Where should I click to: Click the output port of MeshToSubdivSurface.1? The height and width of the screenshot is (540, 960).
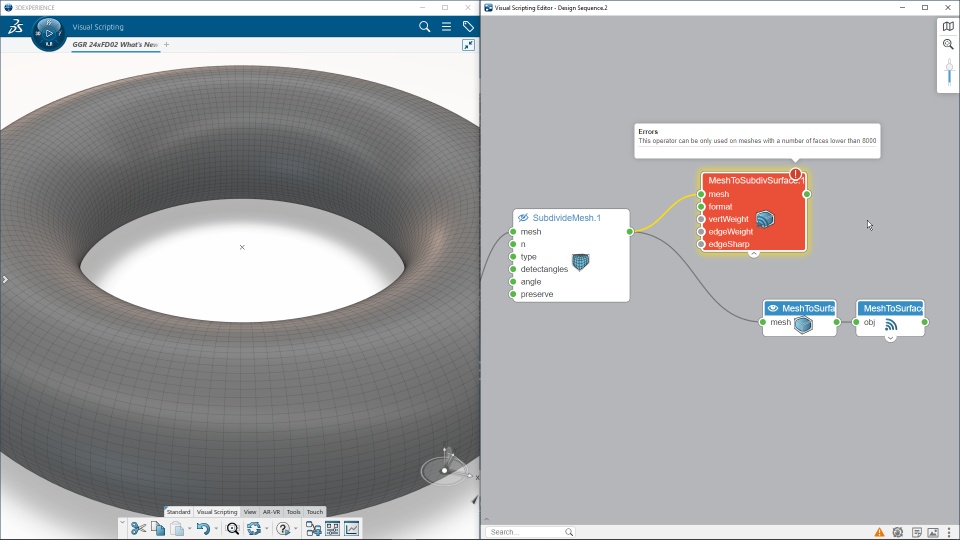(x=806, y=194)
